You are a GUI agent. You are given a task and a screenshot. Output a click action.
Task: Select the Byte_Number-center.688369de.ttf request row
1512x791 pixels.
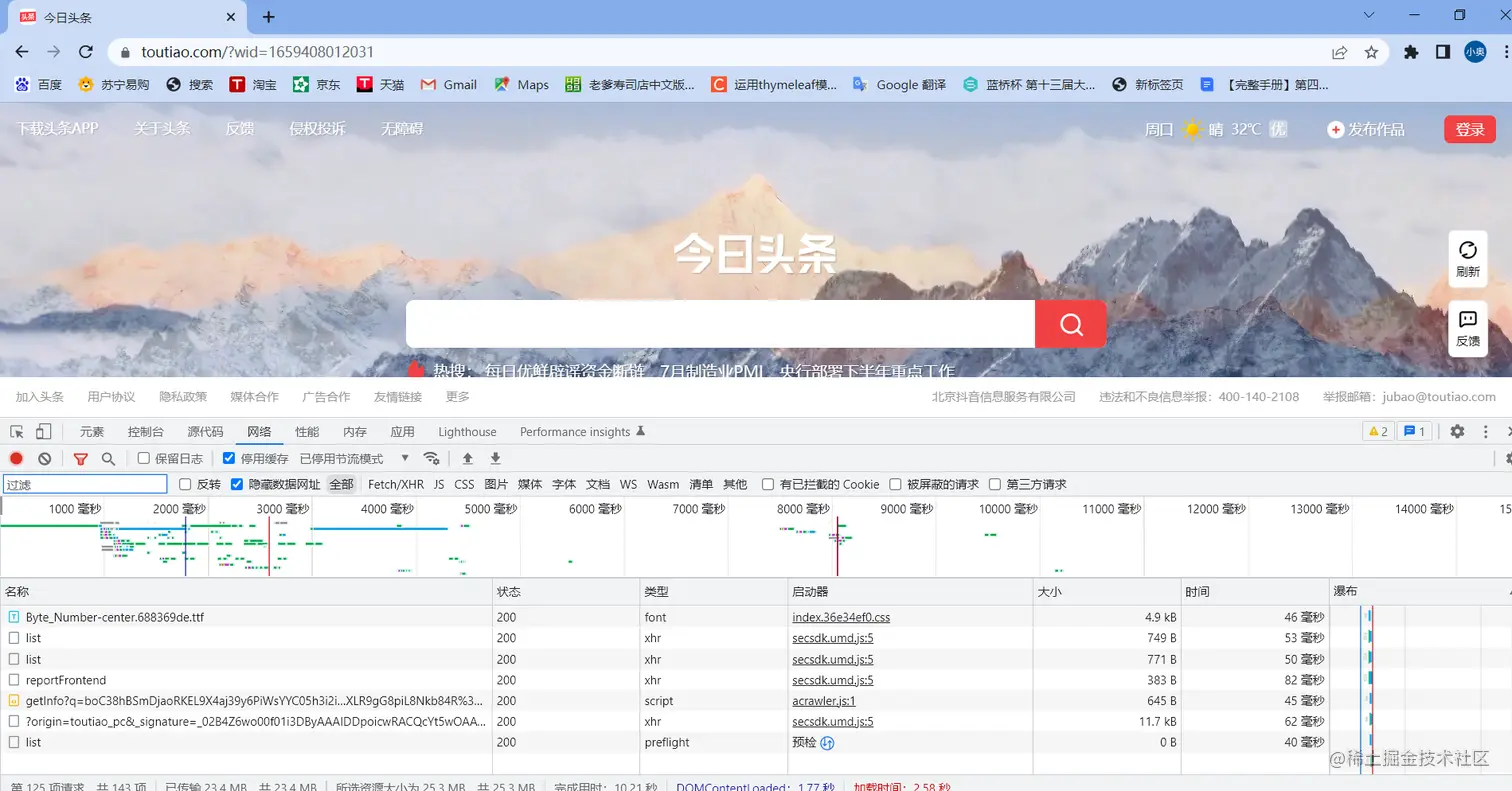pyautogui.click(x=664, y=617)
